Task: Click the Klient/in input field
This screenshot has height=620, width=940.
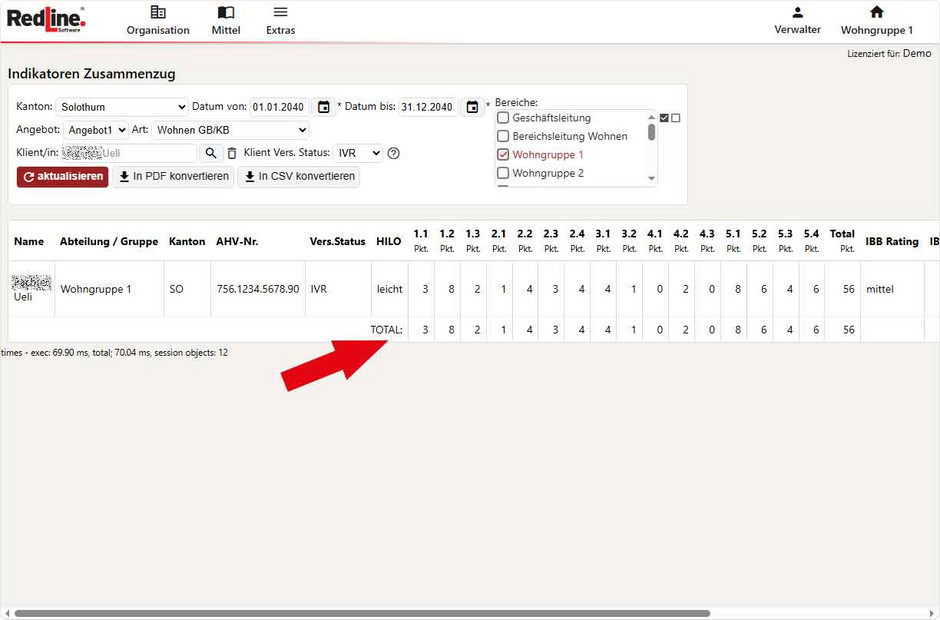Action: (x=128, y=153)
